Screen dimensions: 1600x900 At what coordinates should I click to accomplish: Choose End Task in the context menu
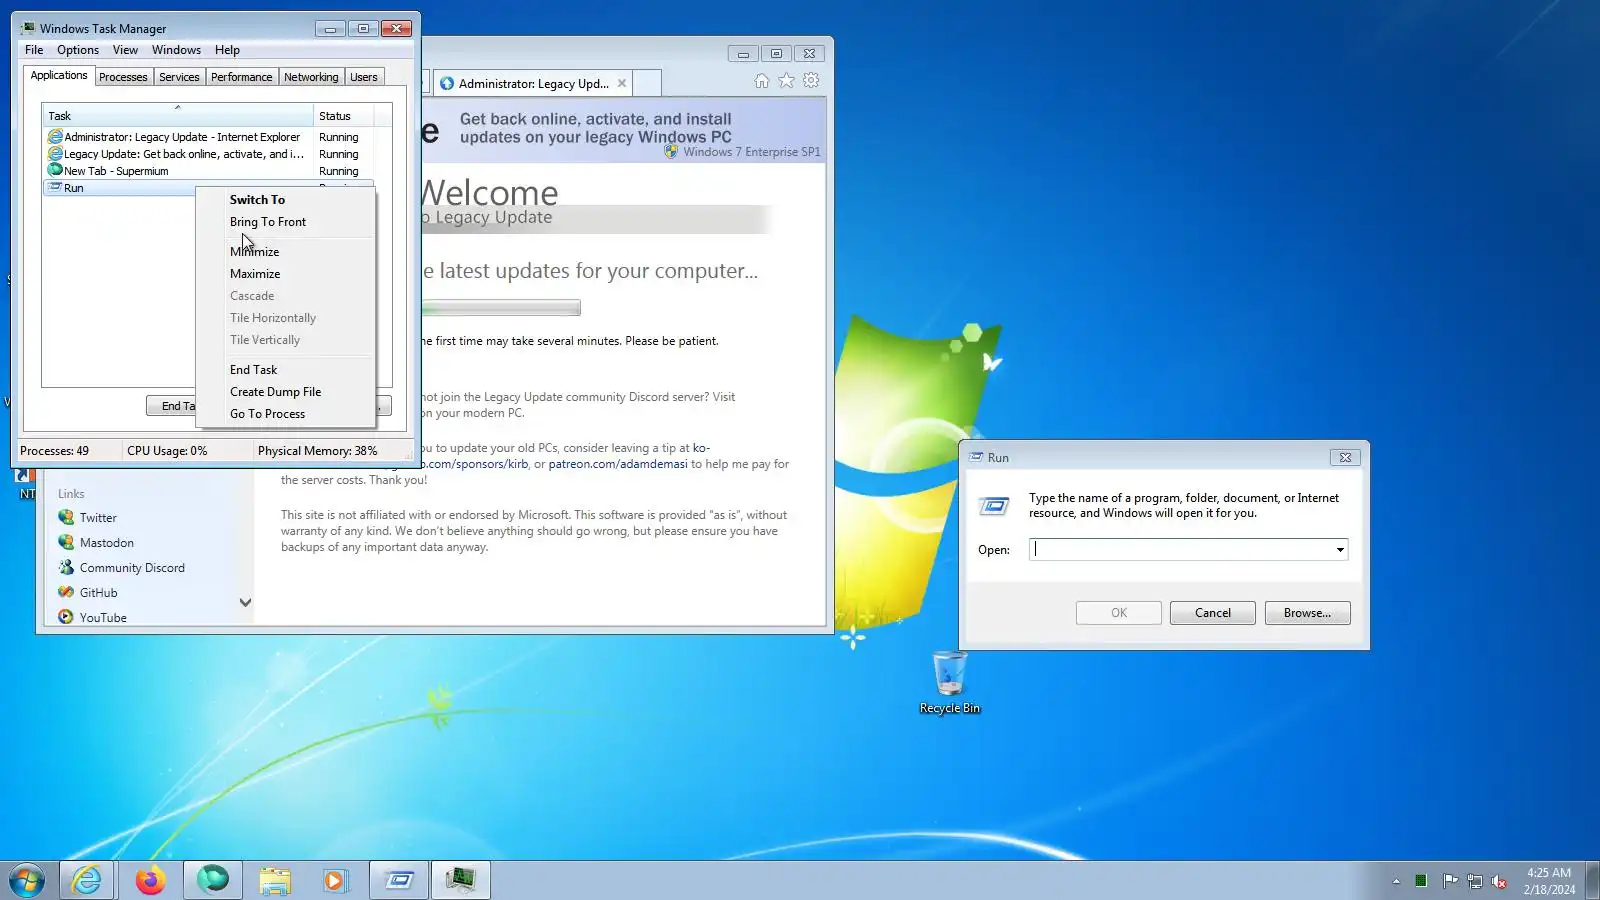286,370
